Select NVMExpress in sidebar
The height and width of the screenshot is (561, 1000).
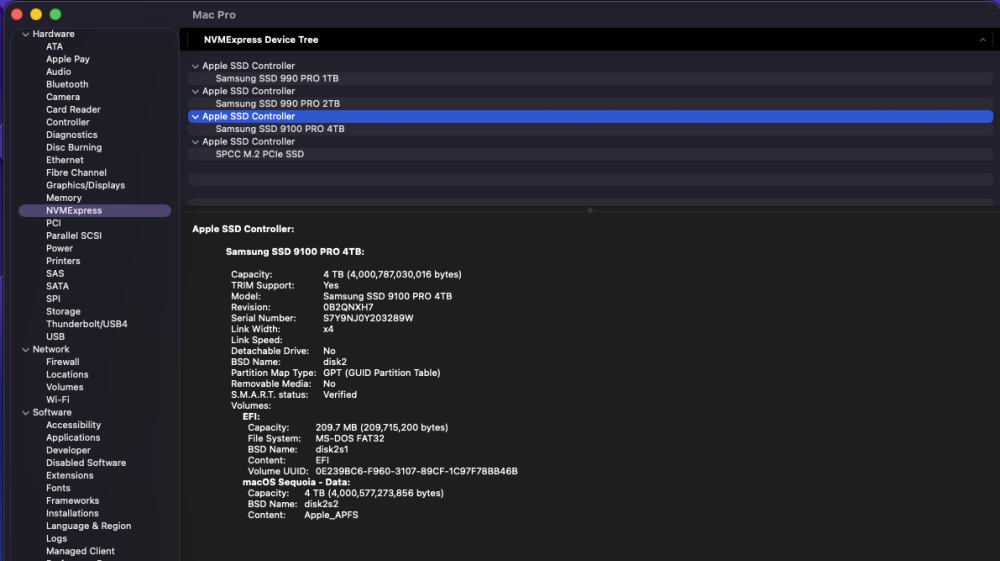pos(95,210)
